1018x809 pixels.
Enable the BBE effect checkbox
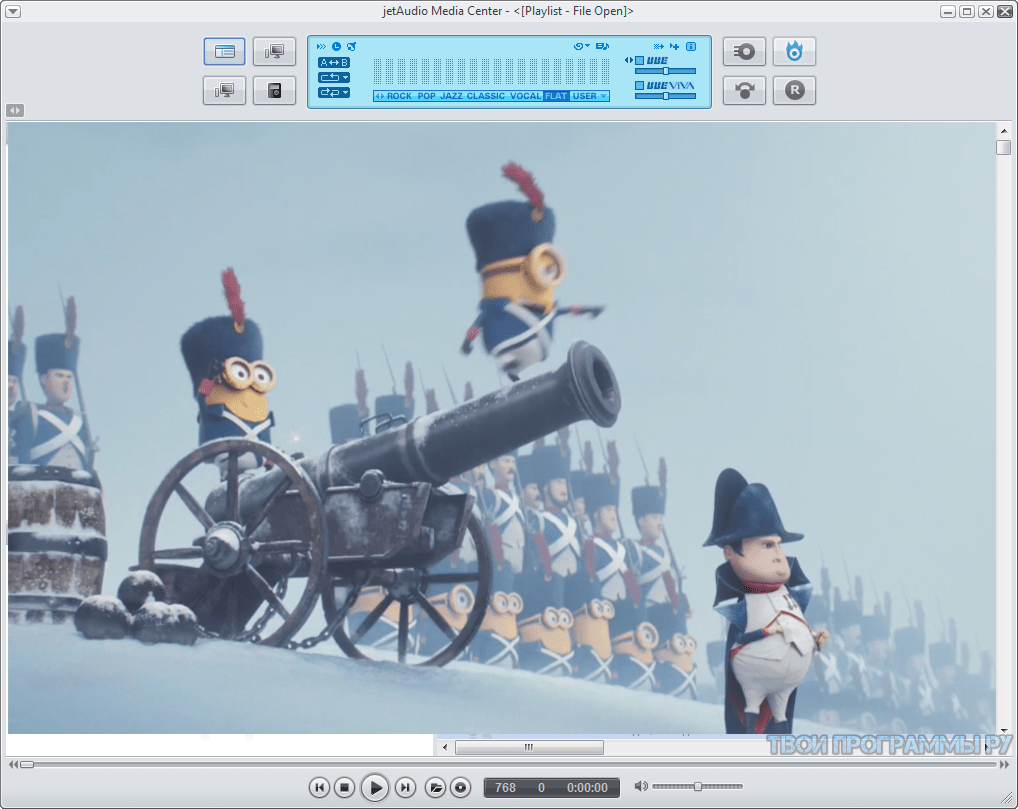tap(639, 60)
